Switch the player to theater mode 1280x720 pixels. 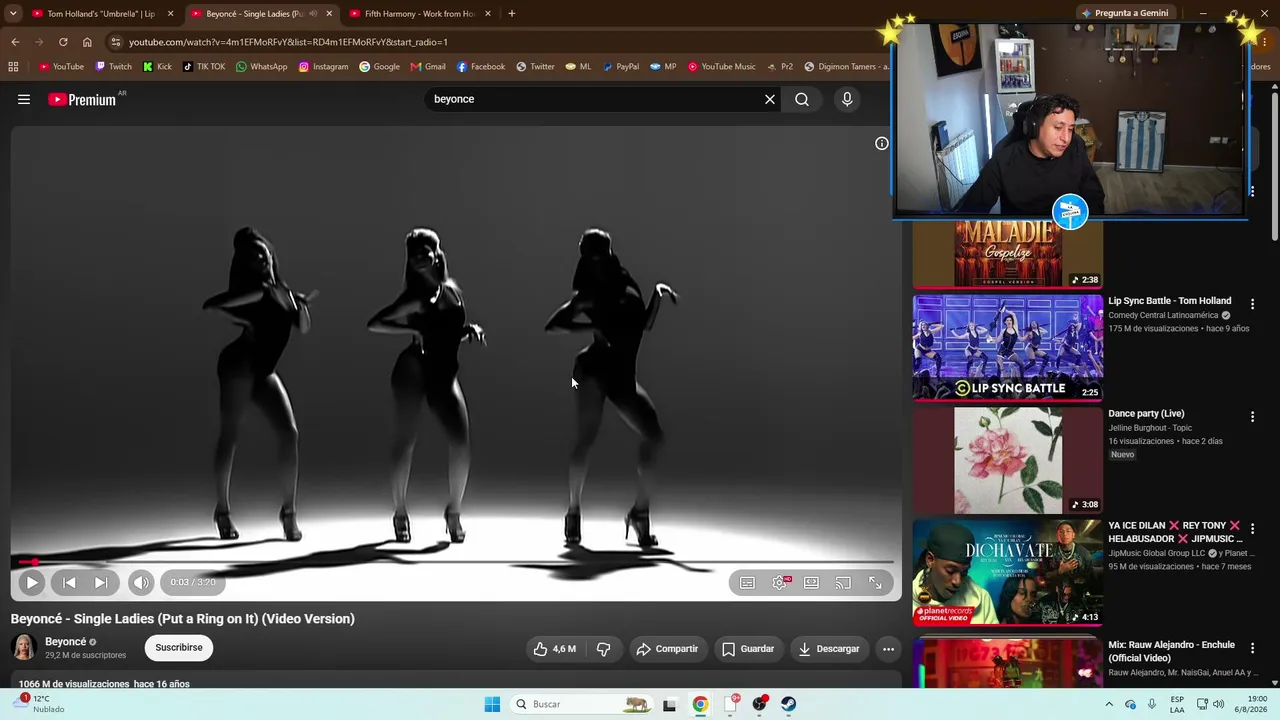click(811, 582)
